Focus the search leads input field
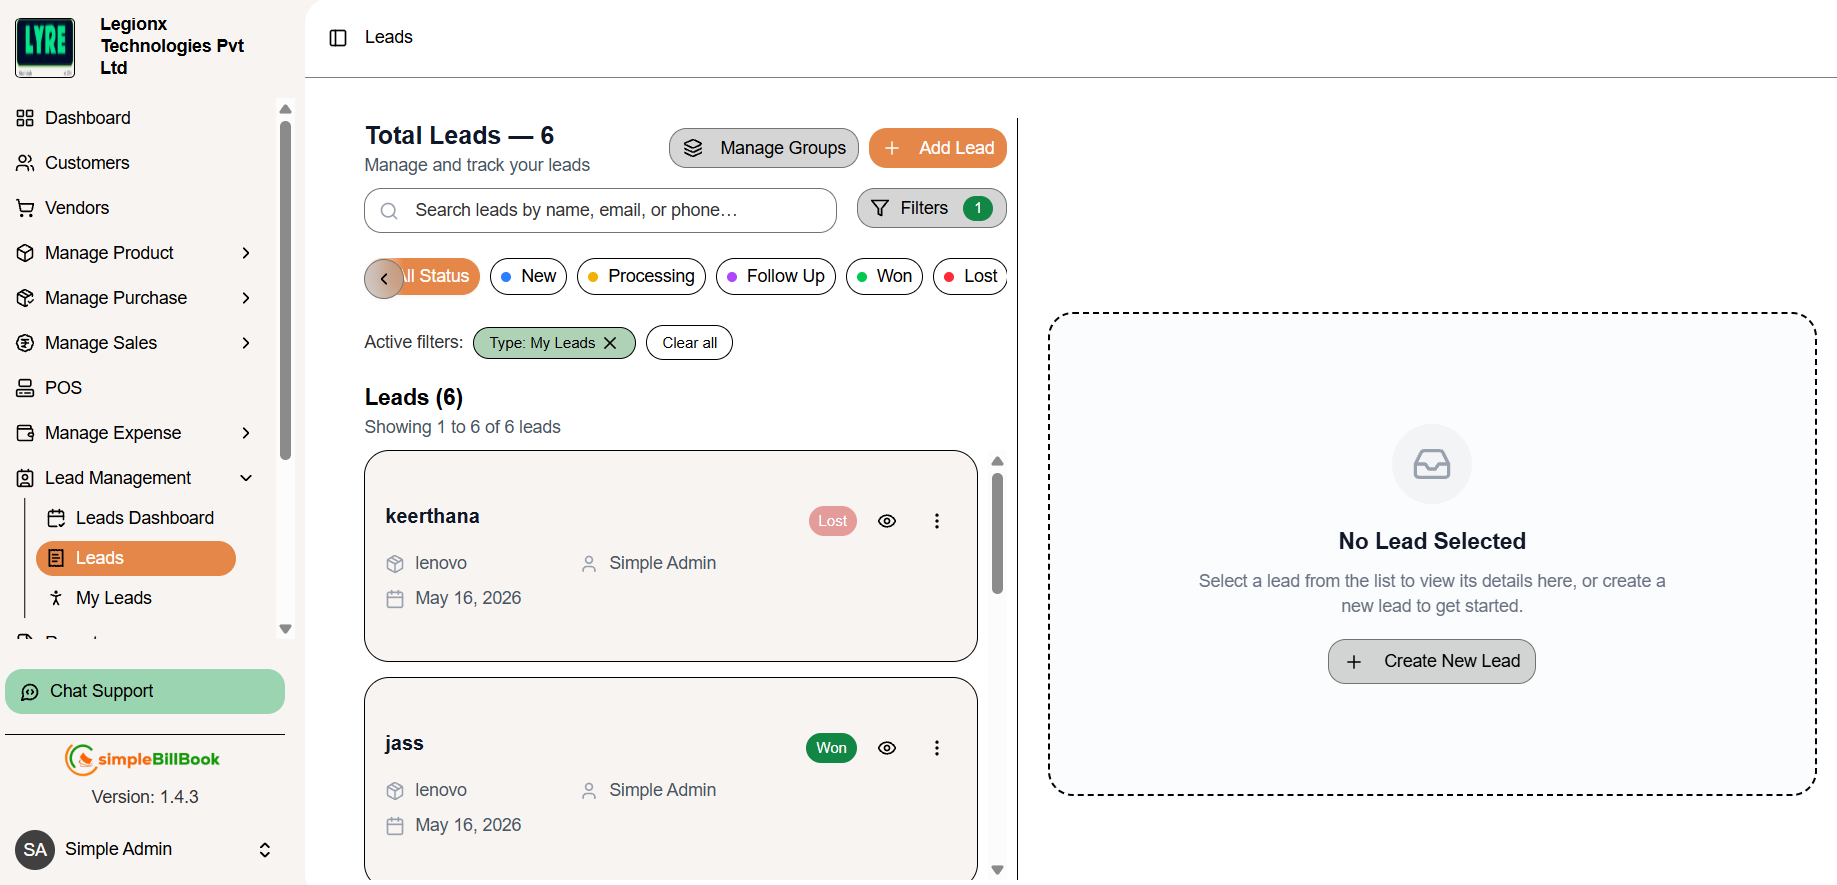The image size is (1837, 885). click(x=600, y=210)
